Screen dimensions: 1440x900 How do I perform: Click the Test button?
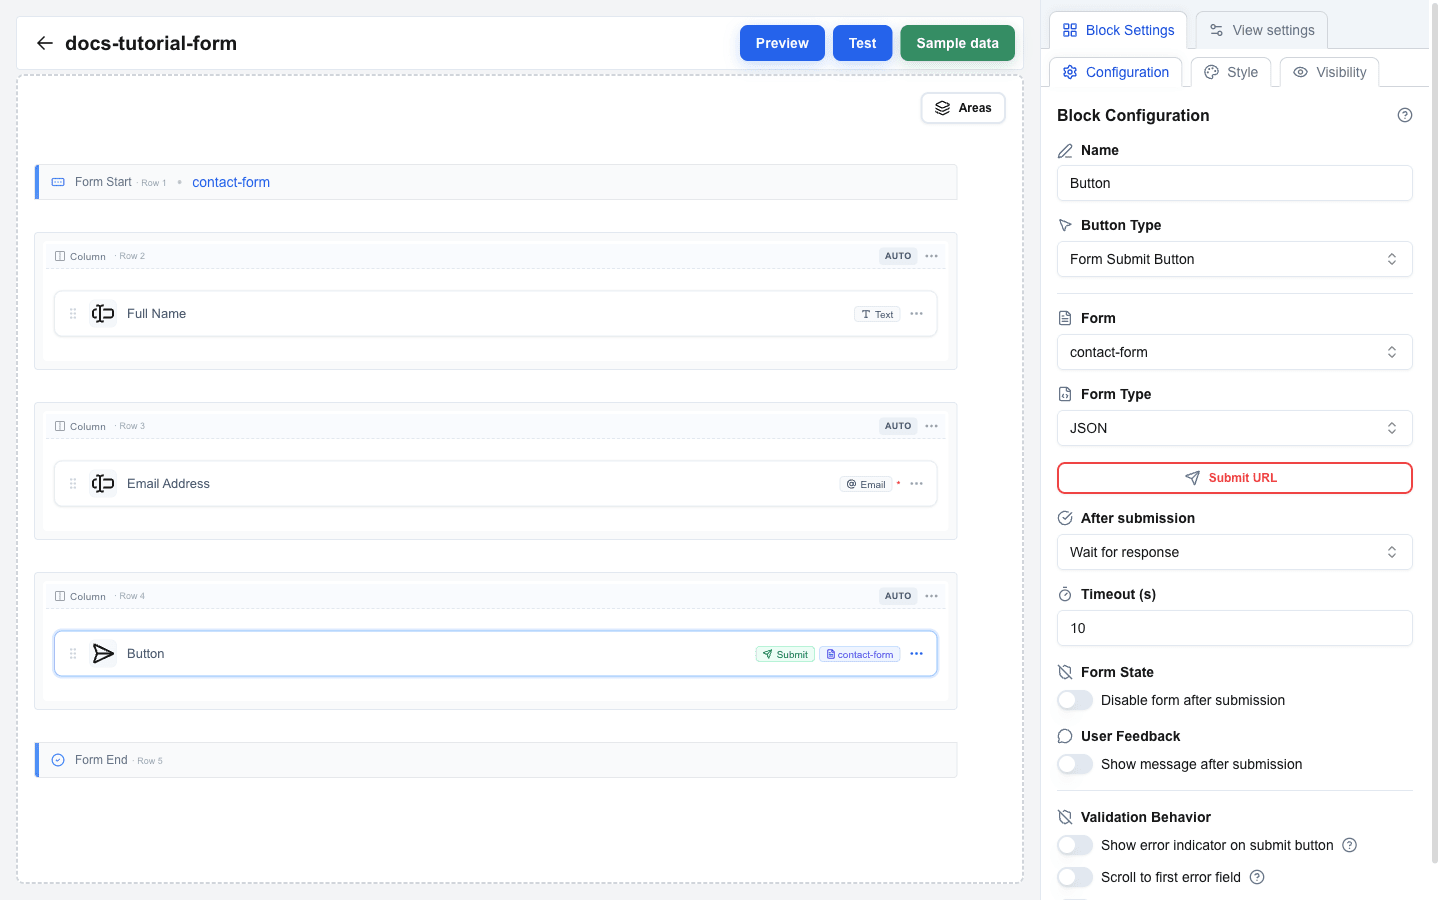pos(862,43)
